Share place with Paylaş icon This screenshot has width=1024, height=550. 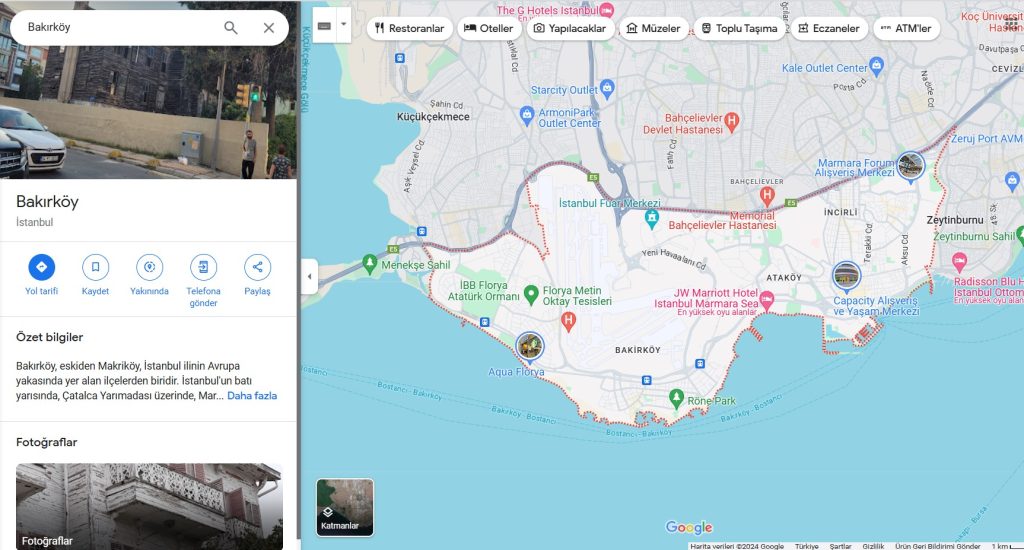click(x=257, y=267)
